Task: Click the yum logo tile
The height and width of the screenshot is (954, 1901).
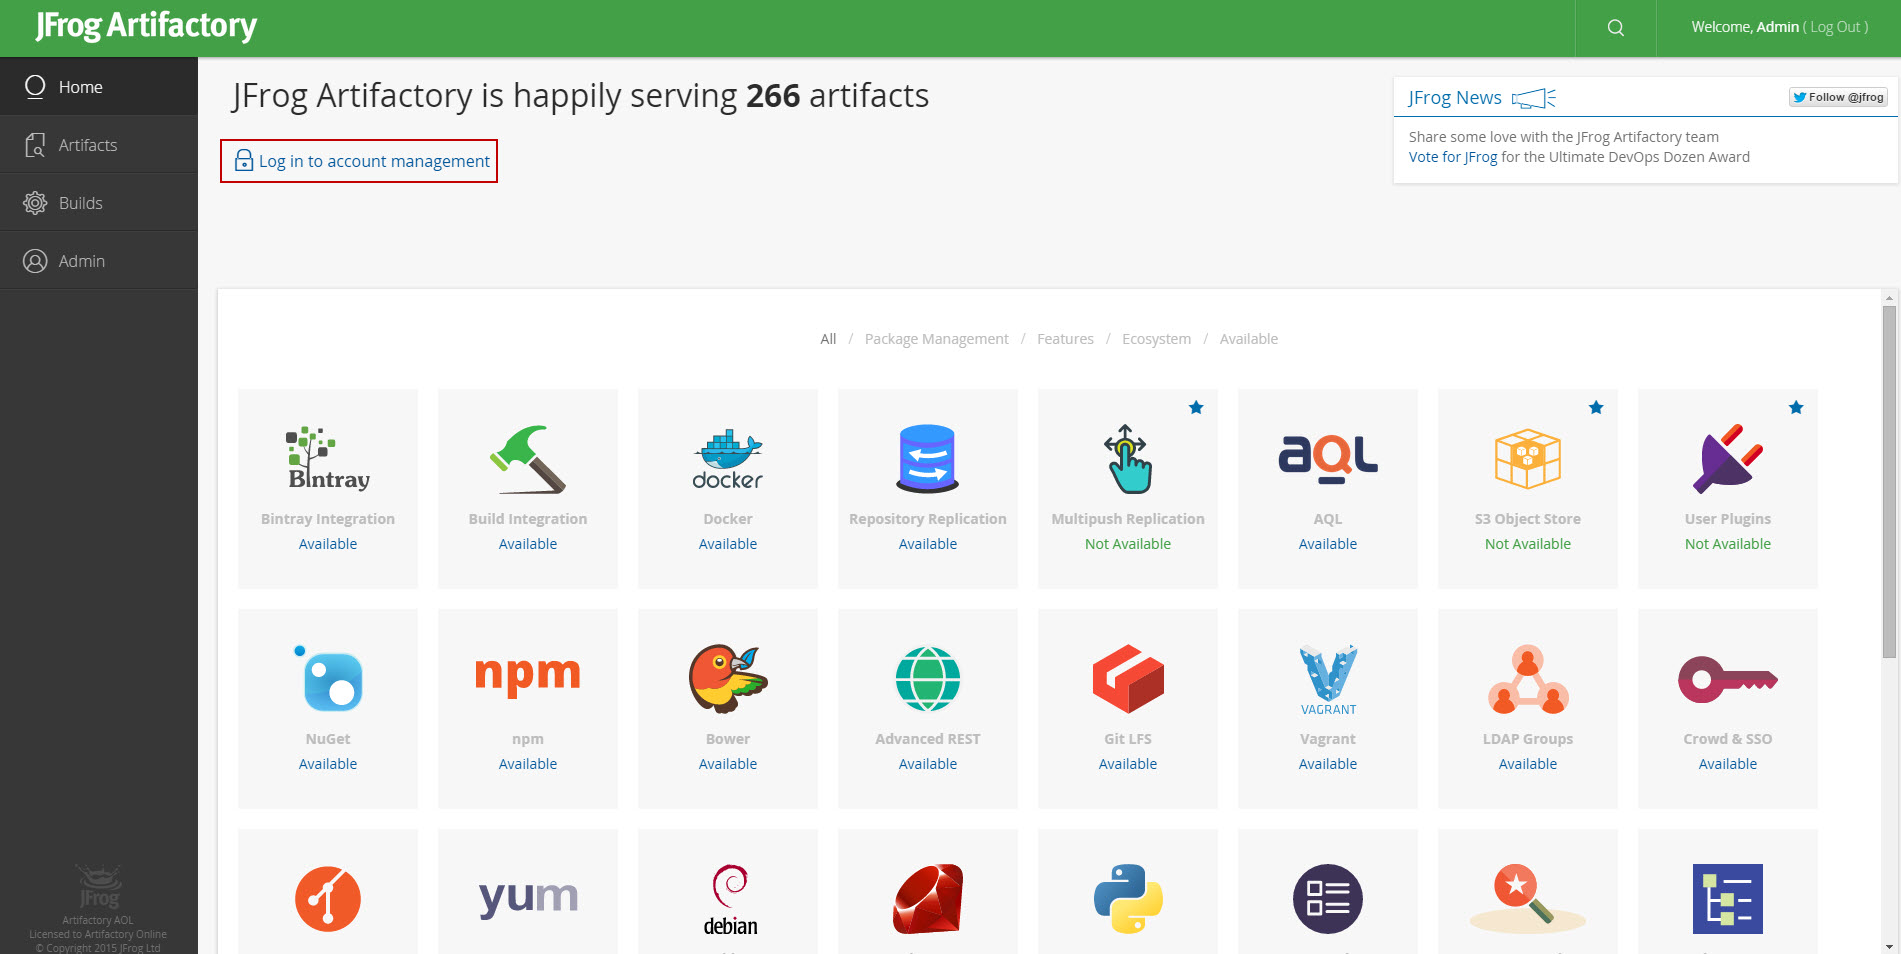Action: click(527, 897)
